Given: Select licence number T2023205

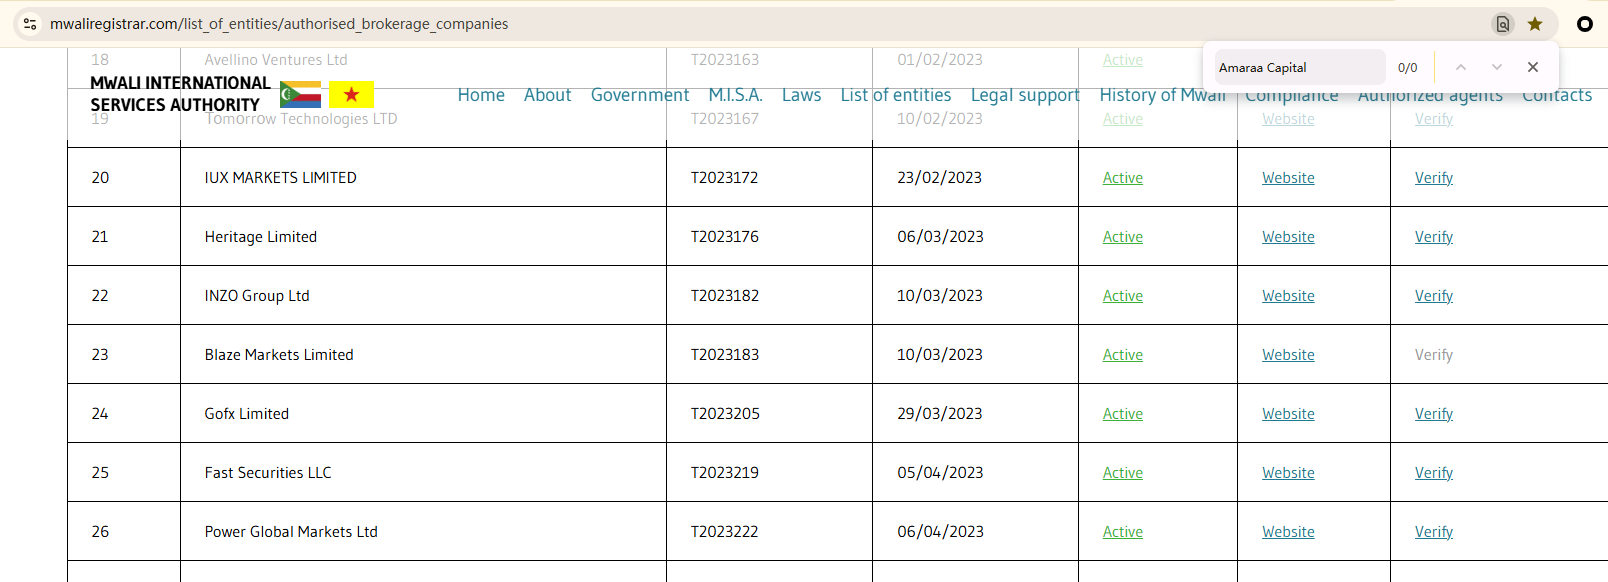Looking at the screenshot, I should tap(725, 414).
